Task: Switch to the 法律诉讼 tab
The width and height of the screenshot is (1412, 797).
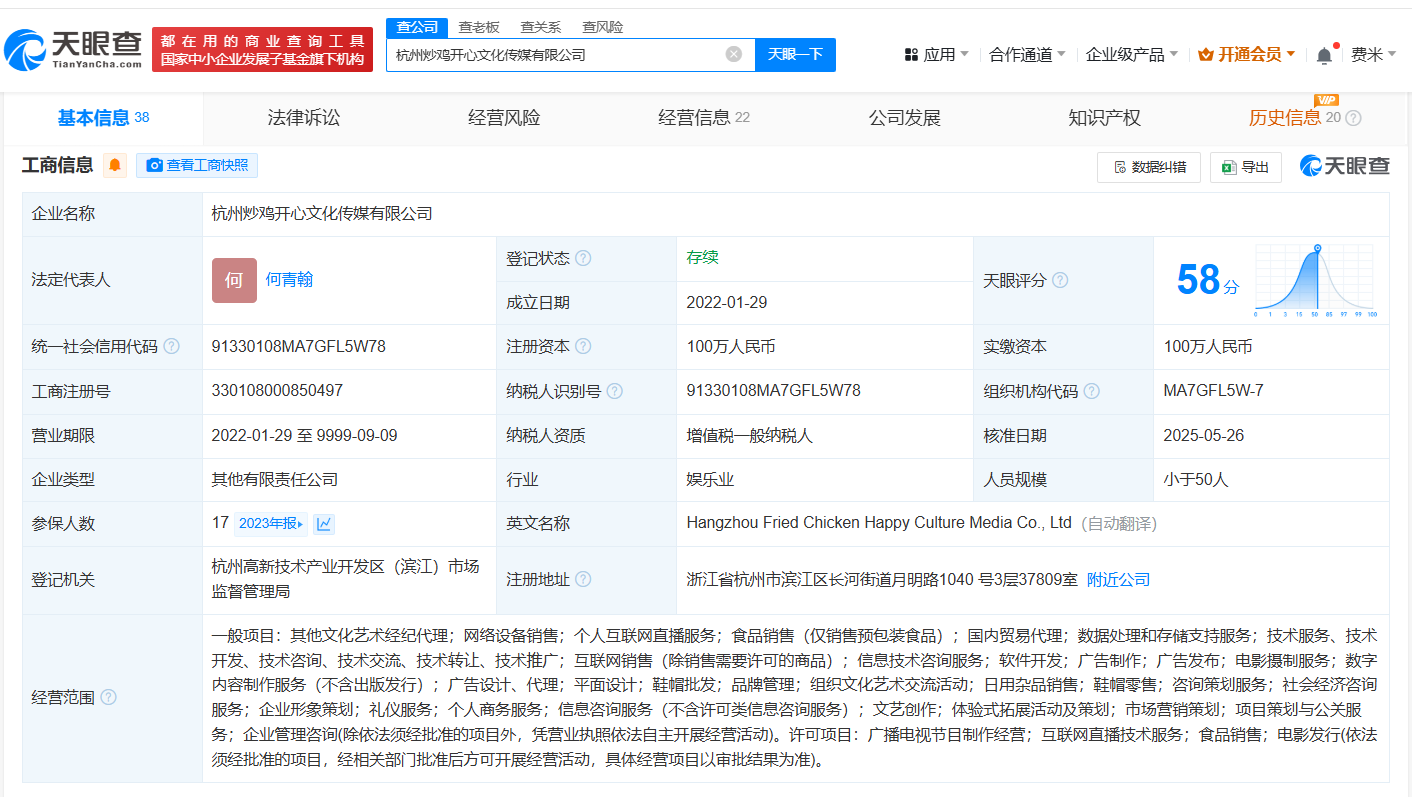Action: coord(304,118)
